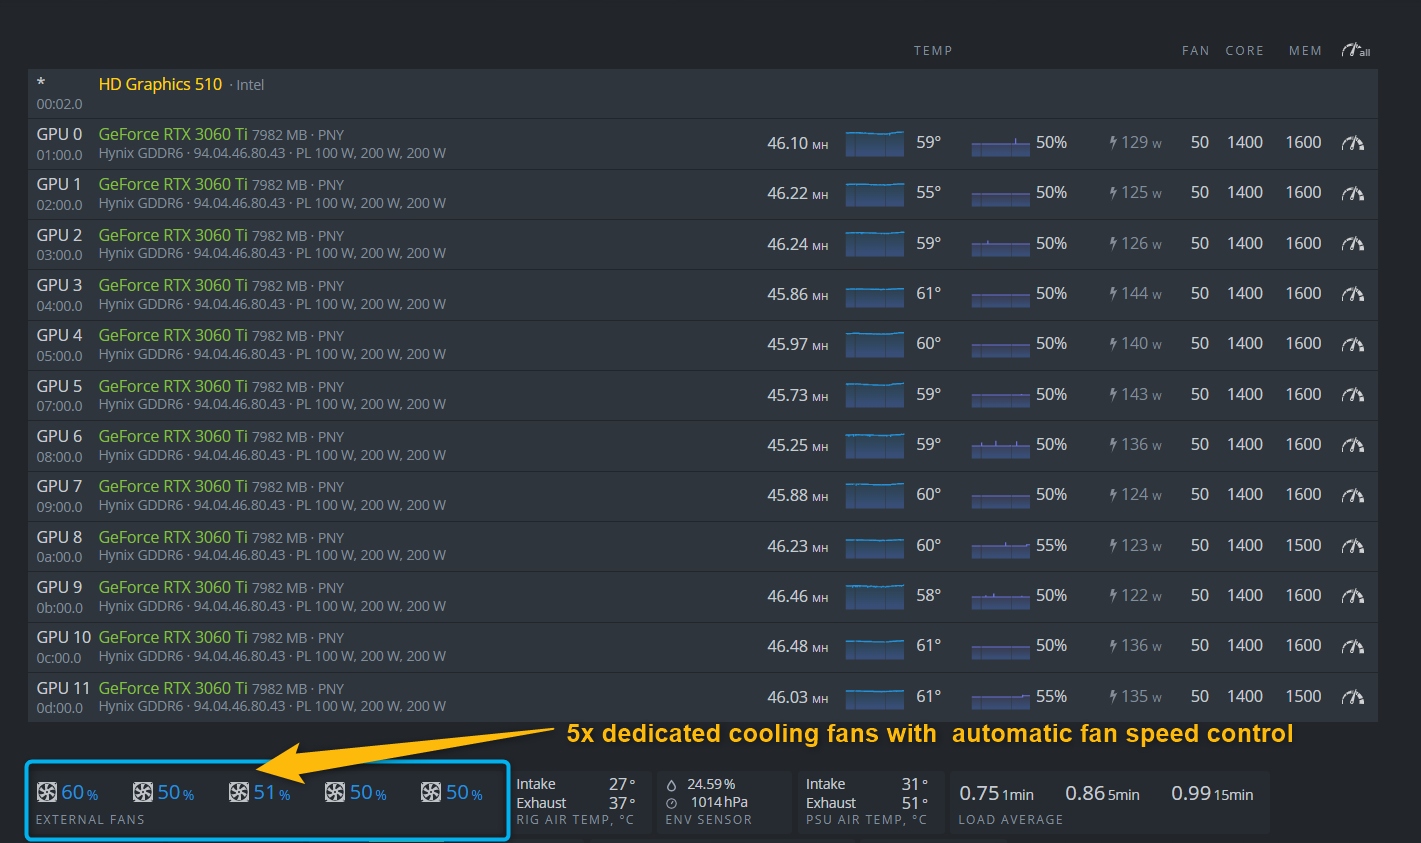This screenshot has height=843, width=1421.
Task: Open the HD Graphics 510 Intel entry
Action: [x=160, y=85]
